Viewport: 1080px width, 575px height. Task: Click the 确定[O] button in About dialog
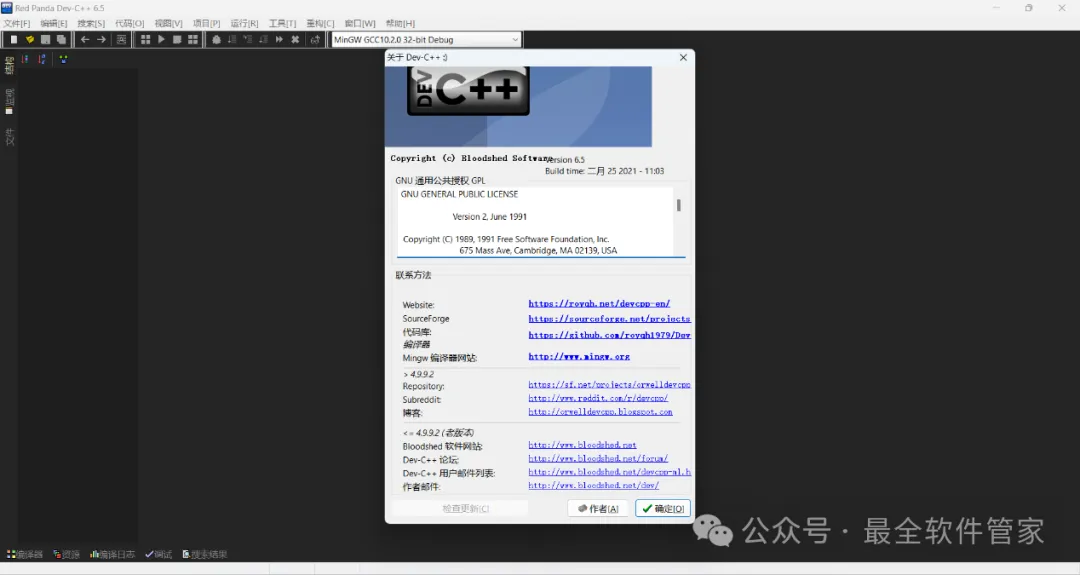click(x=663, y=508)
